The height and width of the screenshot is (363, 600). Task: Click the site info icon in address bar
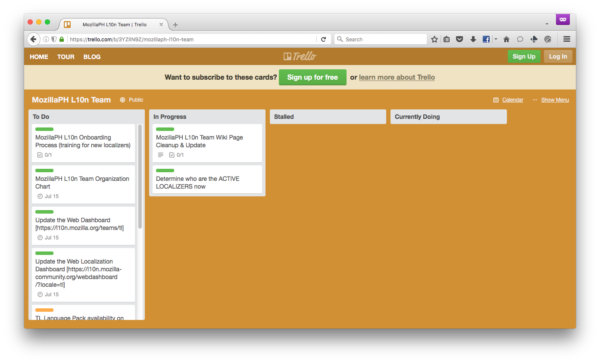click(x=46, y=39)
